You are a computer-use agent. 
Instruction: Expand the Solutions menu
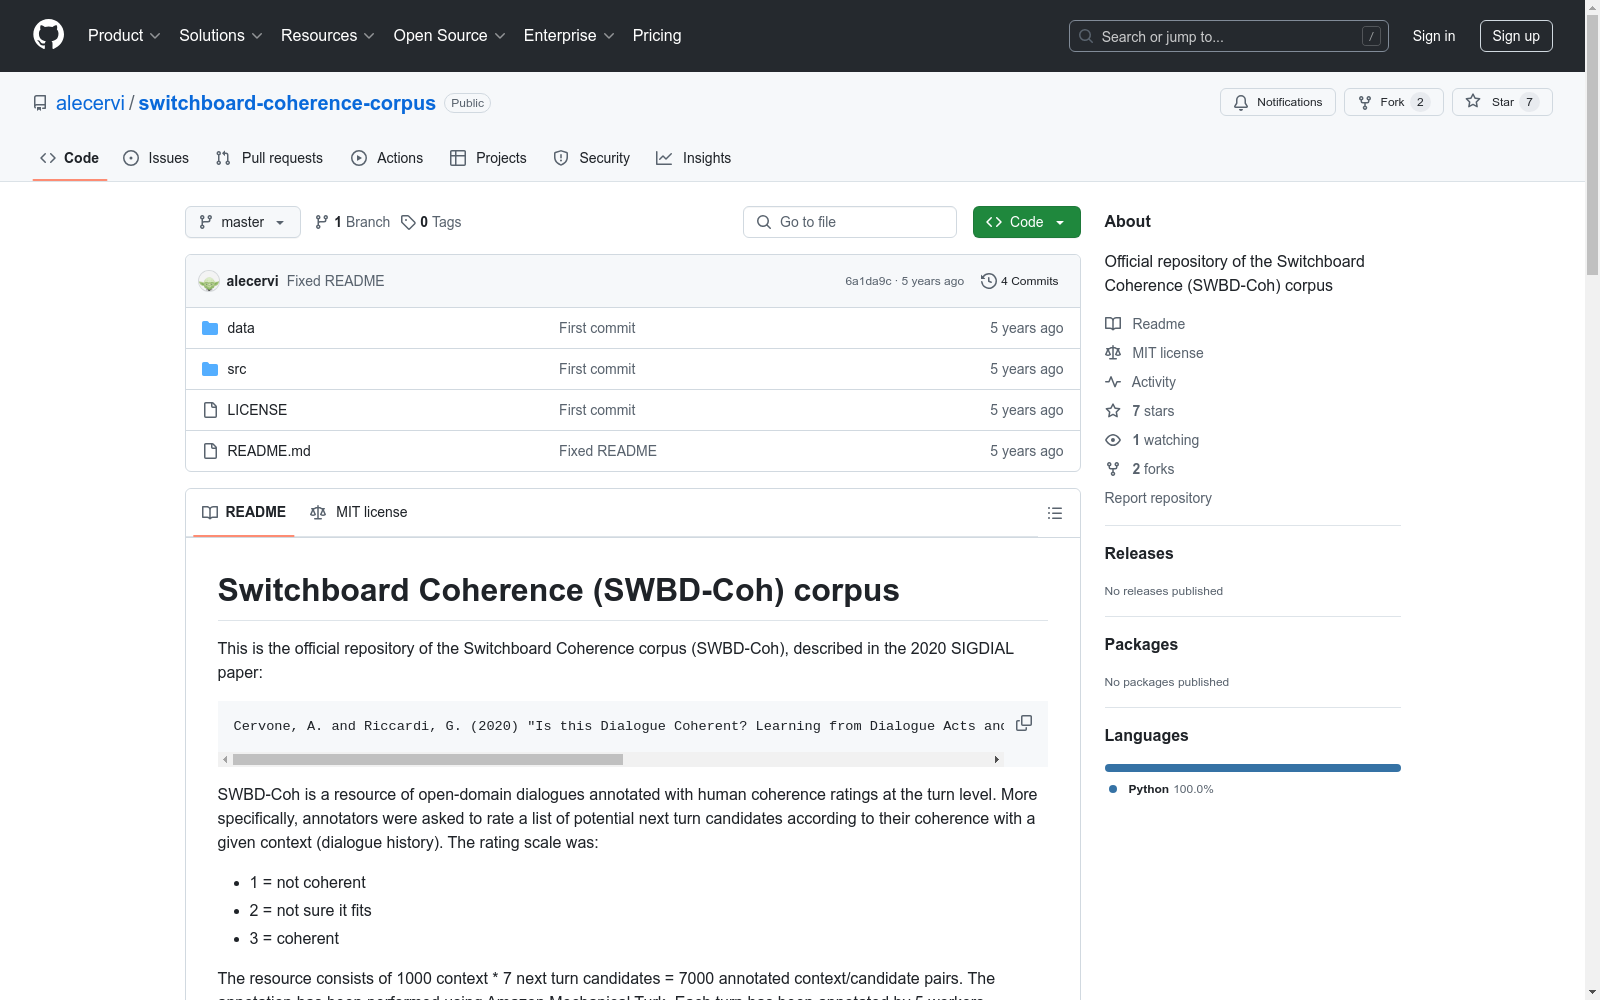pyautogui.click(x=221, y=36)
